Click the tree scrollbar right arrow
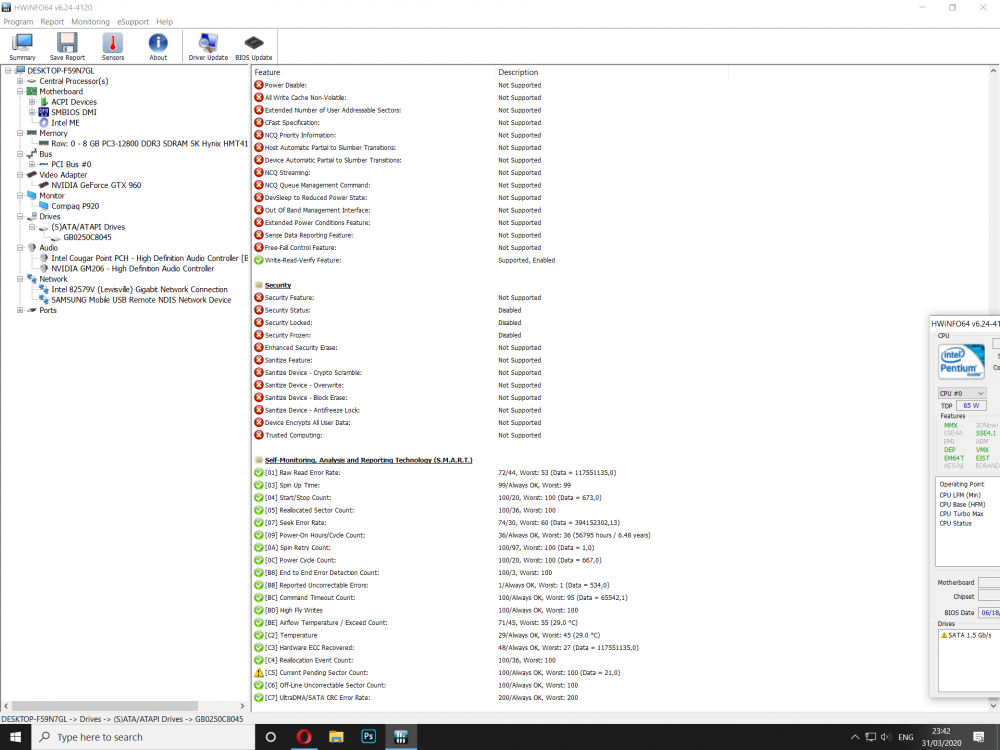Image resolution: width=1000 pixels, height=750 pixels. coord(242,706)
